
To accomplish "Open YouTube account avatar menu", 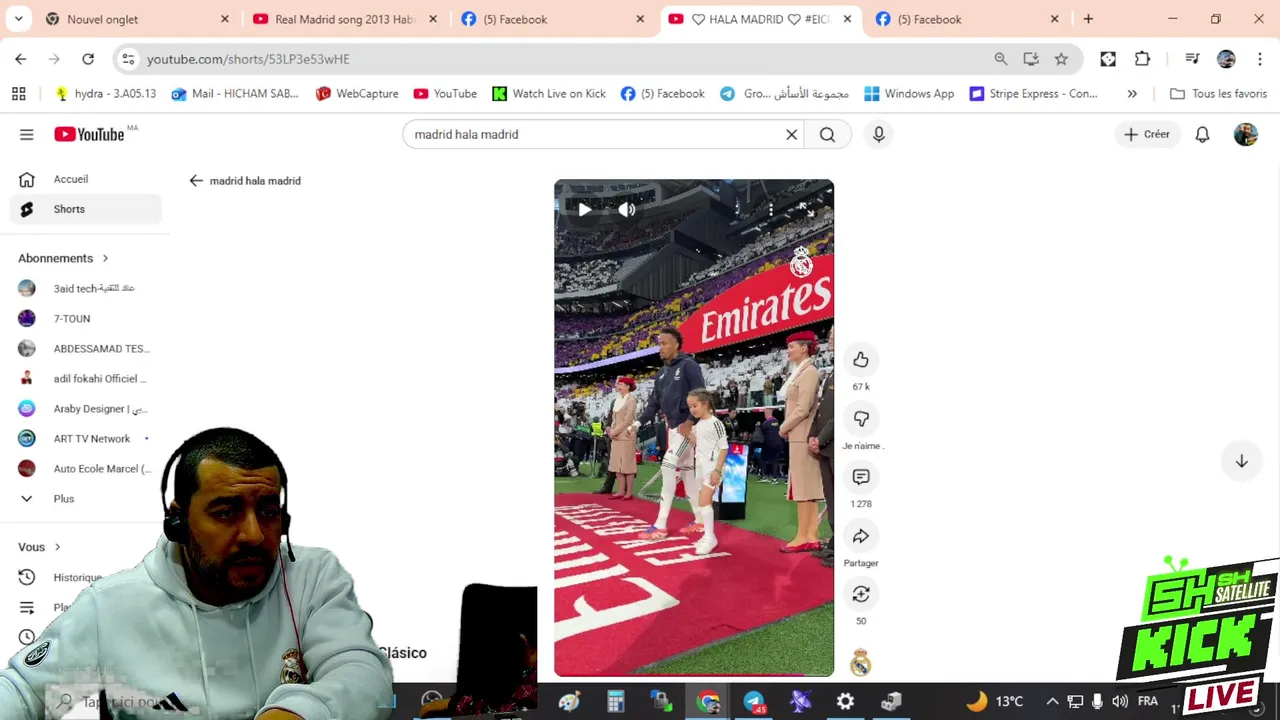I will pos(1245,134).
